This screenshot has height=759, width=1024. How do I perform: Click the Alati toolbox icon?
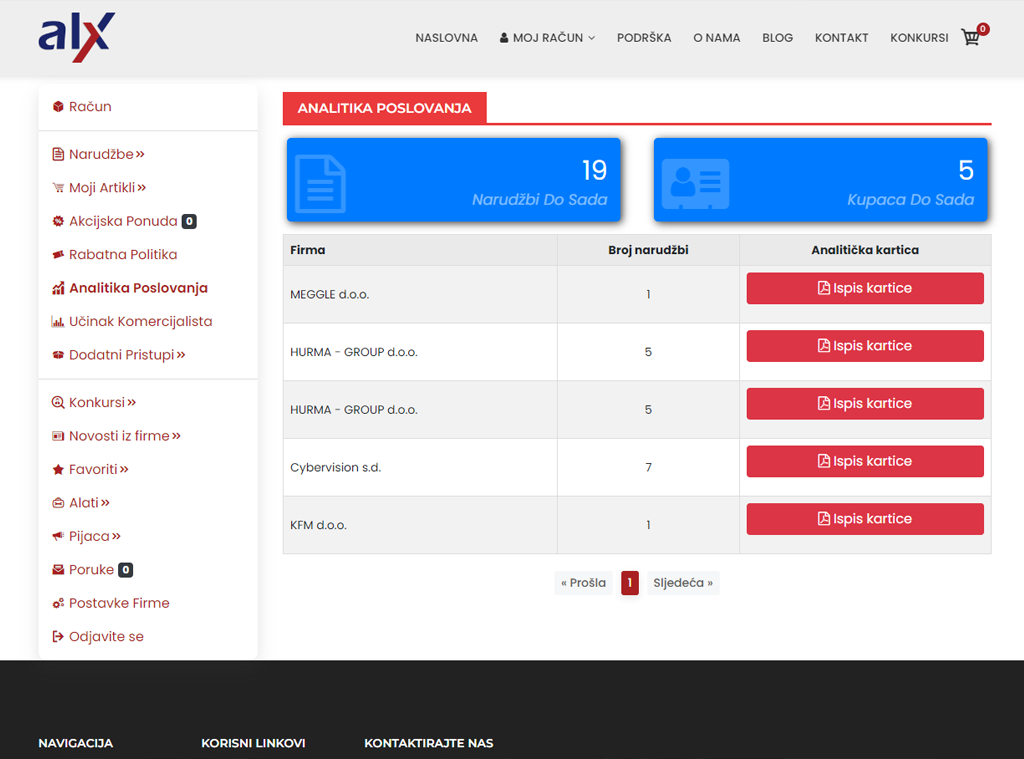pyautogui.click(x=58, y=502)
